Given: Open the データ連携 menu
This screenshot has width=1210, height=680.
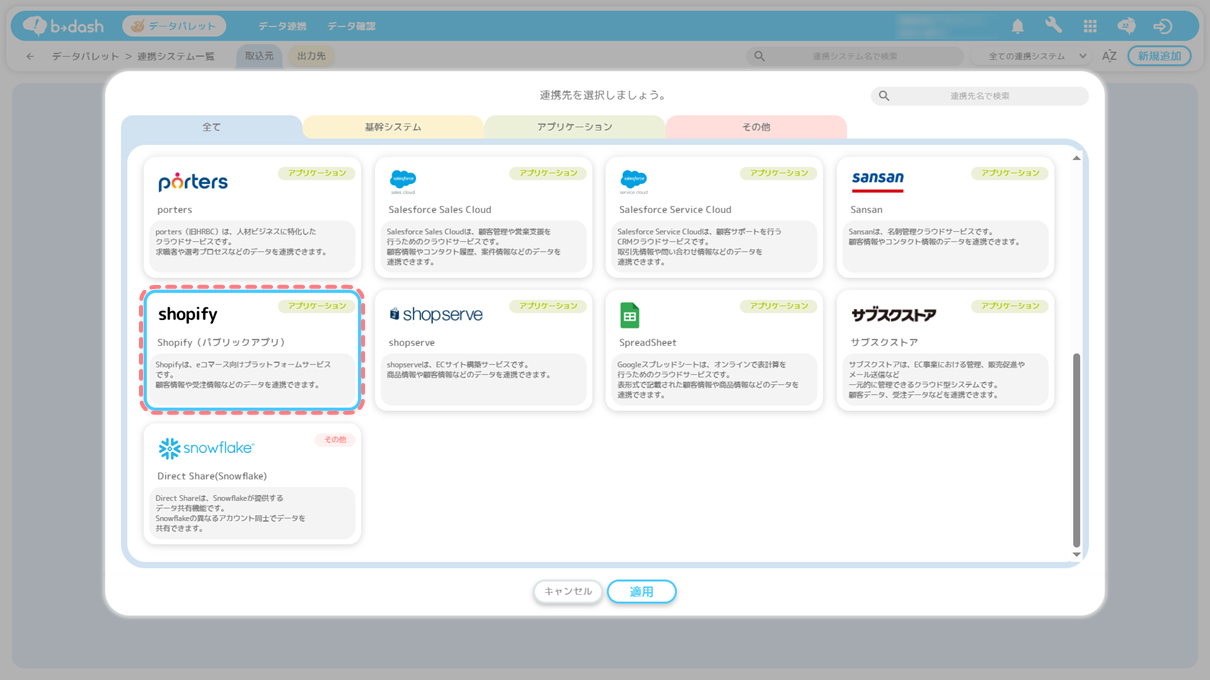Looking at the screenshot, I should pyautogui.click(x=282, y=26).
